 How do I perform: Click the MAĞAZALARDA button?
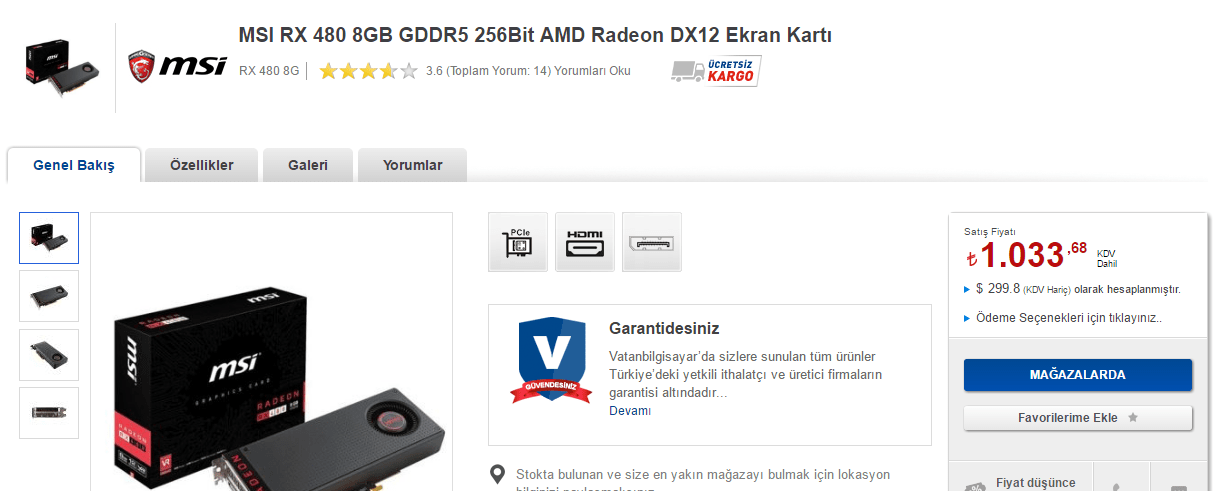pyautogui.click(x=1078, y=375)
